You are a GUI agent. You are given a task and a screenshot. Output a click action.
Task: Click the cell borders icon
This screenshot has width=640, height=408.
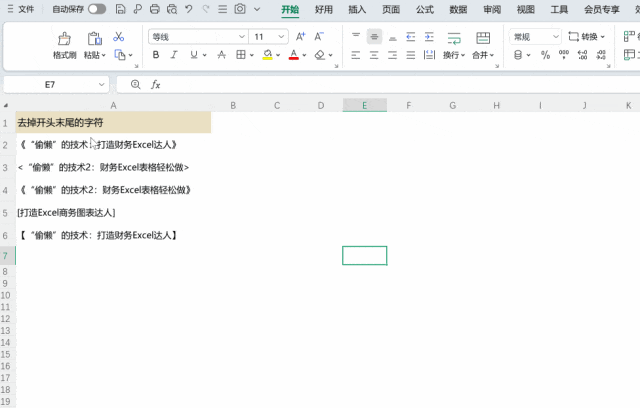point(241,55)
